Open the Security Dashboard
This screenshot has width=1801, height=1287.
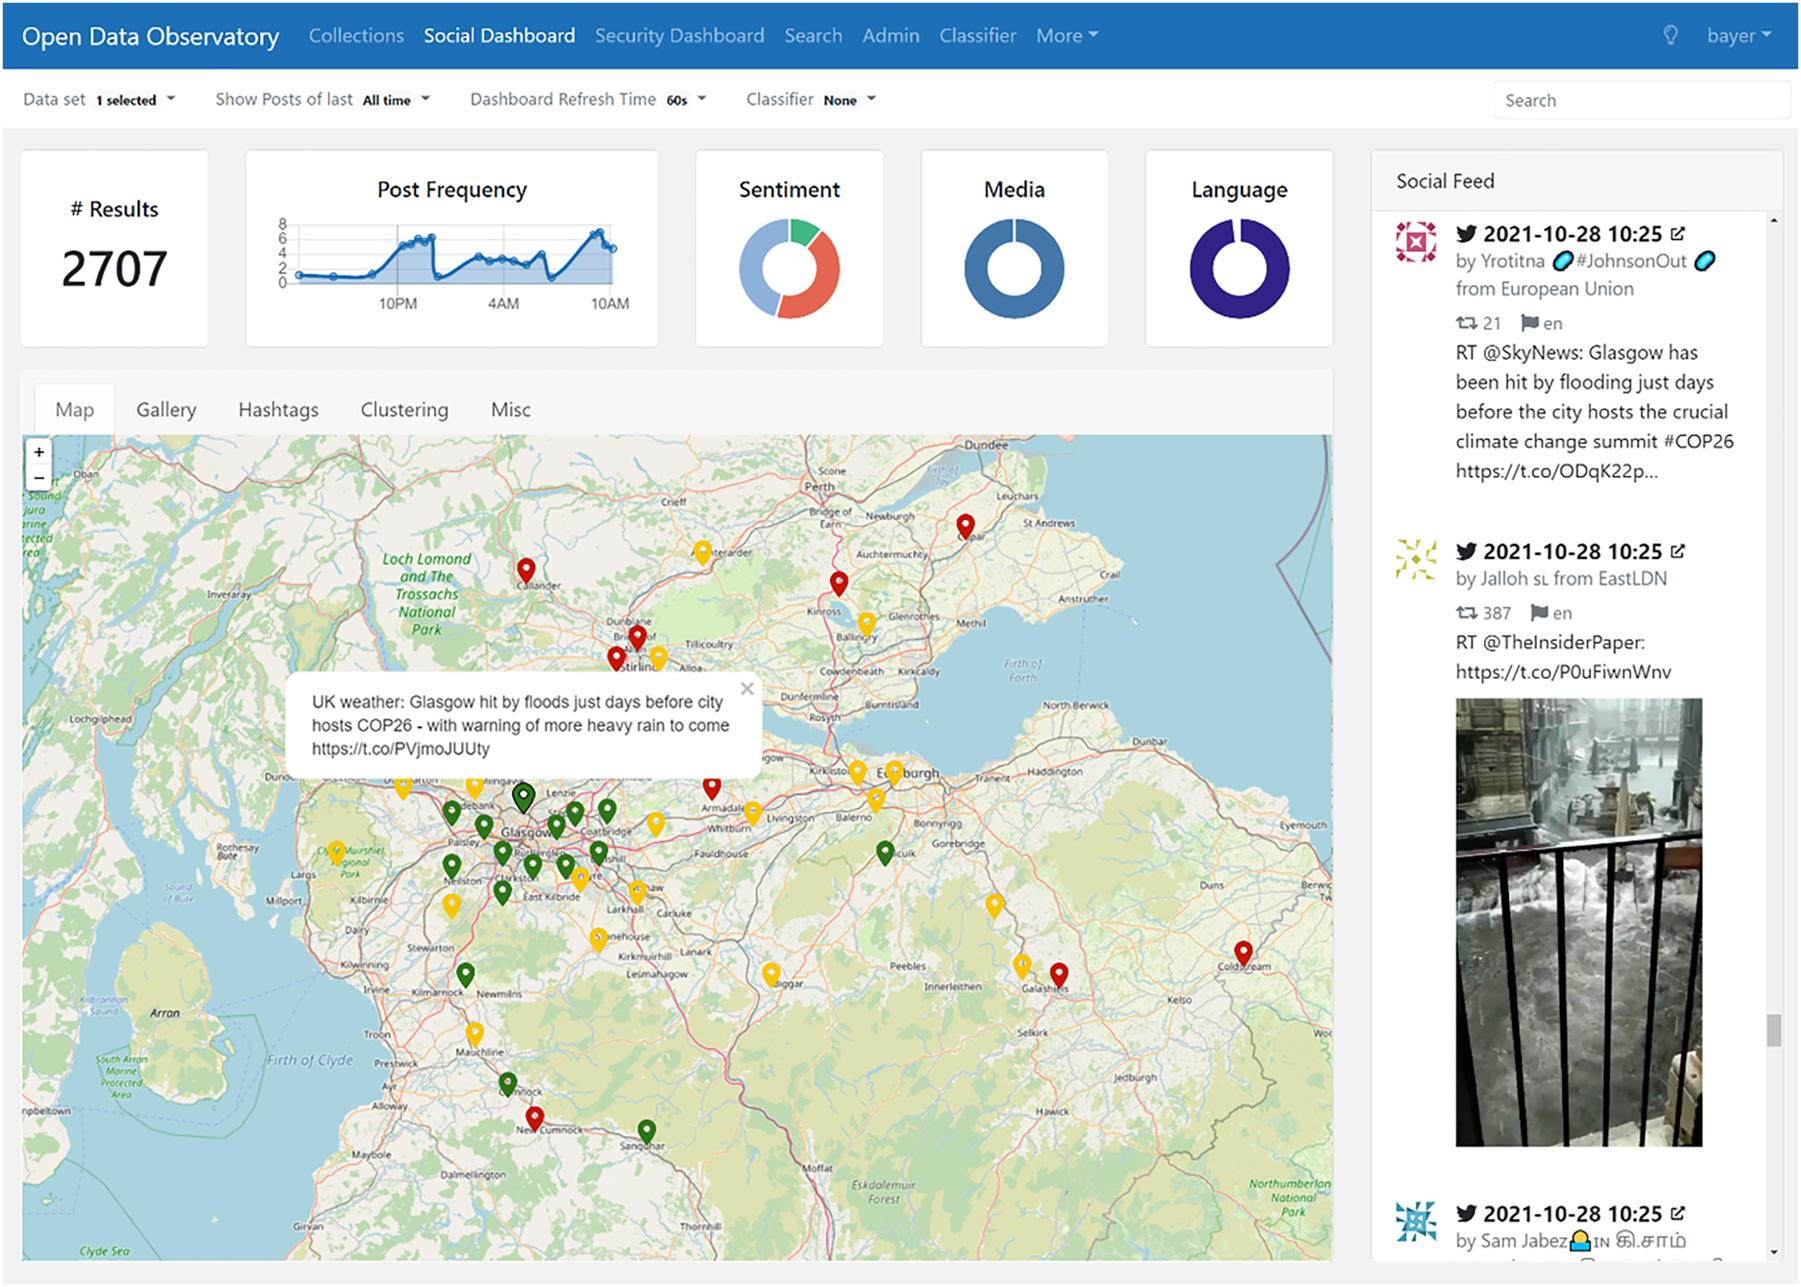(x=679, y=35)
